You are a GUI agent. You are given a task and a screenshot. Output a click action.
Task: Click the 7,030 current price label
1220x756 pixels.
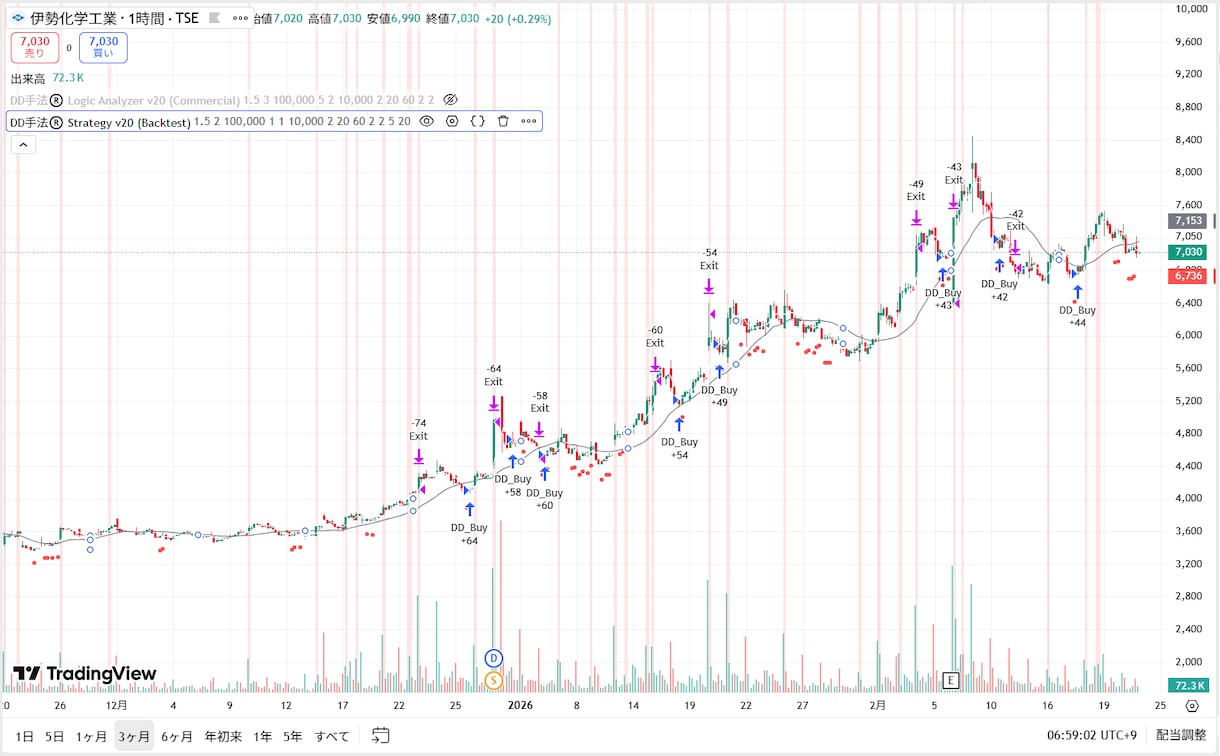click(1187, 252)
